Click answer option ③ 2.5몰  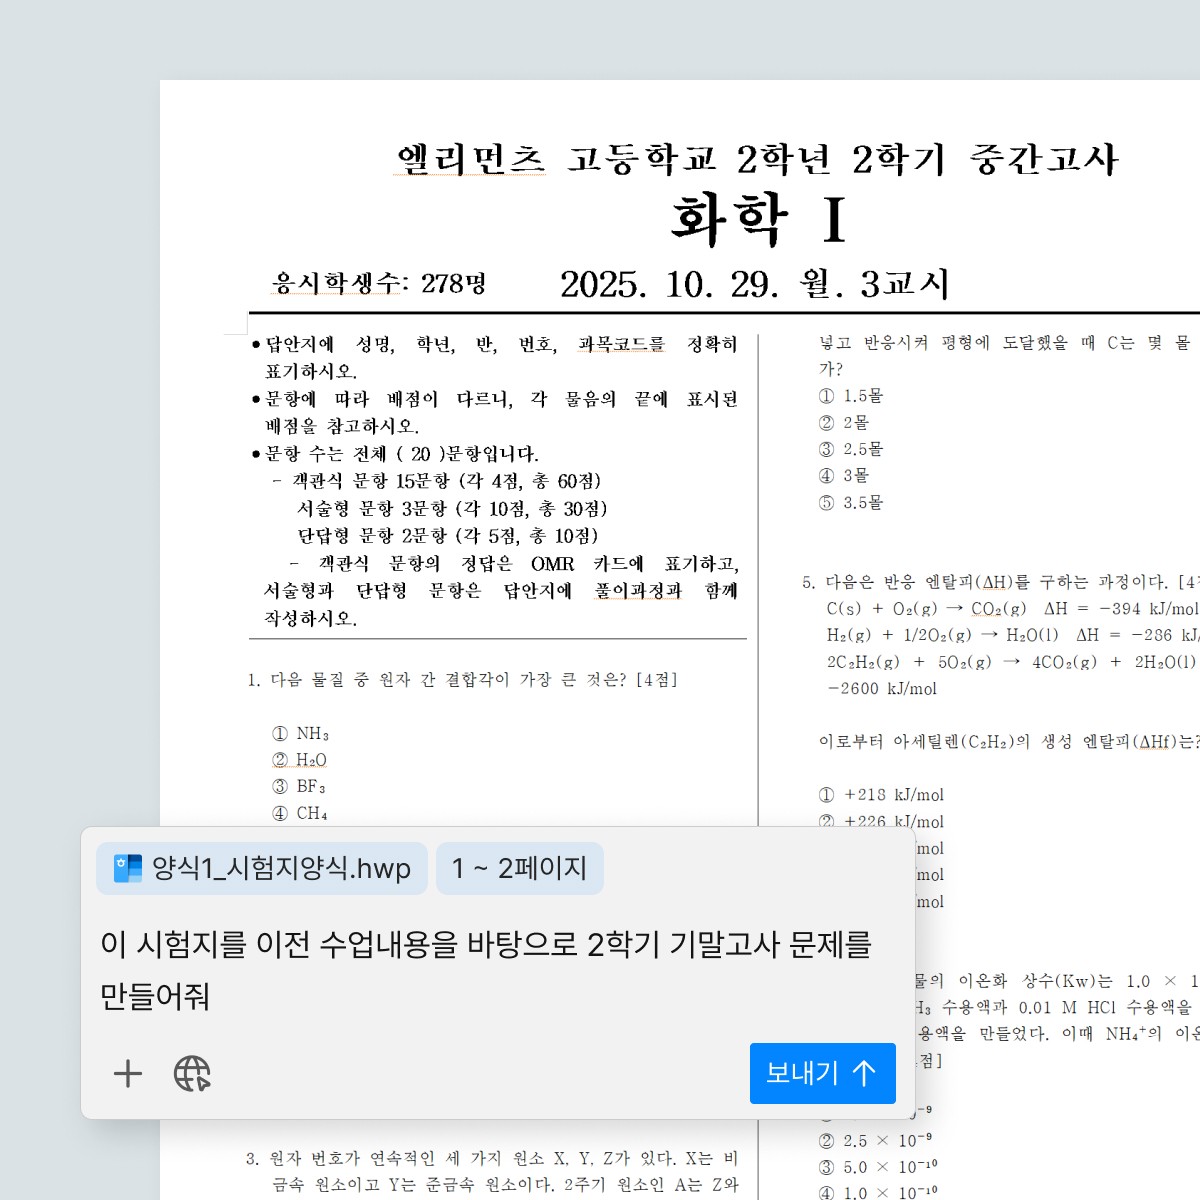(851, 449)
